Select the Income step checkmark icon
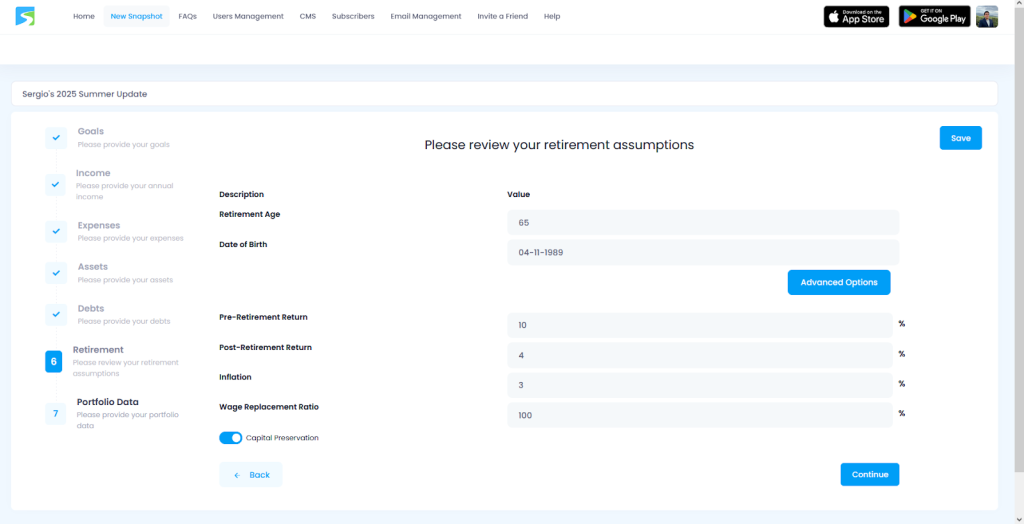 pos(56,184)
